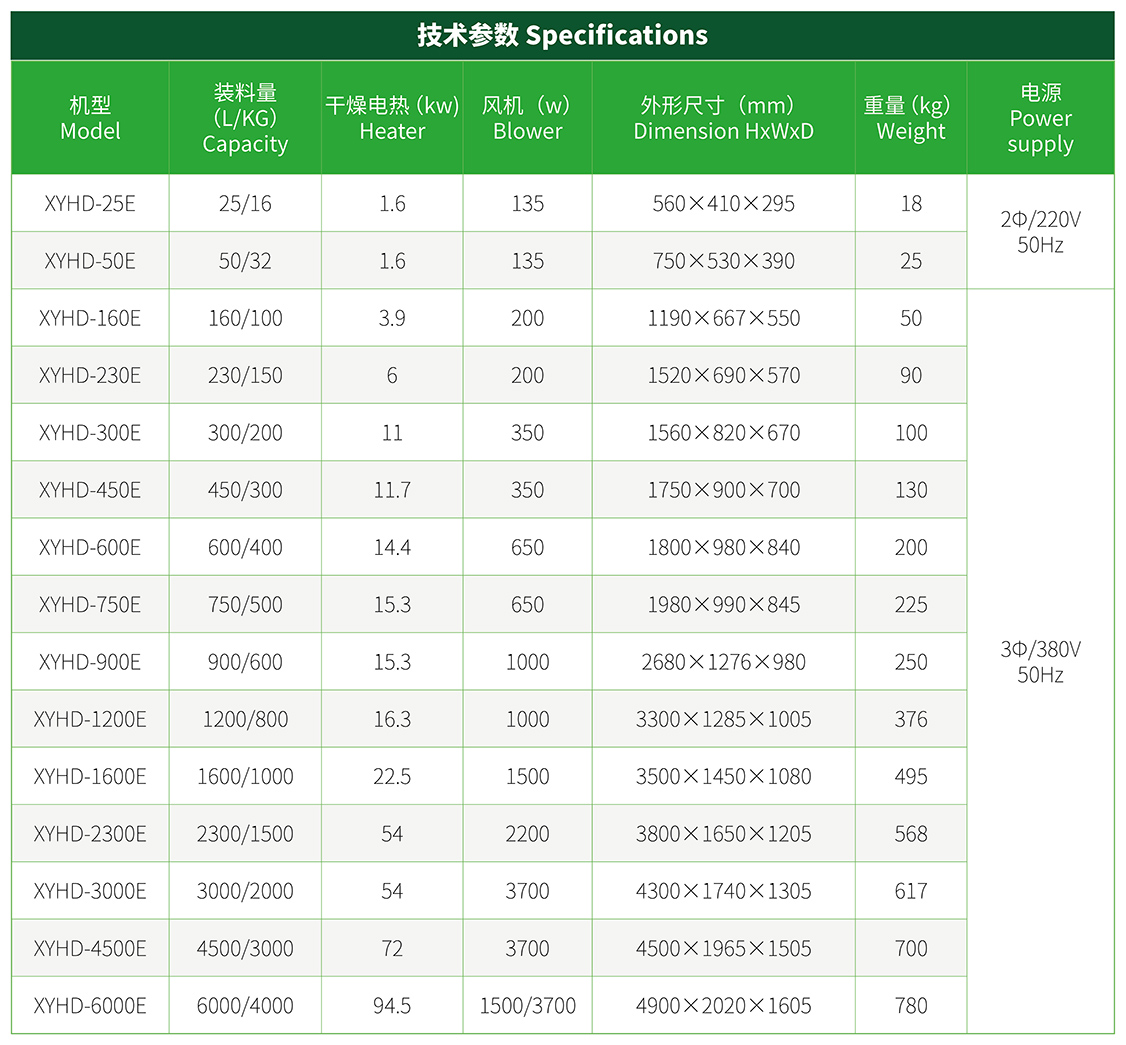Select the 3Φ/380V 50Hz power cell
The width and height of the screenshot is (1126, 1045).
[1040, 661]
